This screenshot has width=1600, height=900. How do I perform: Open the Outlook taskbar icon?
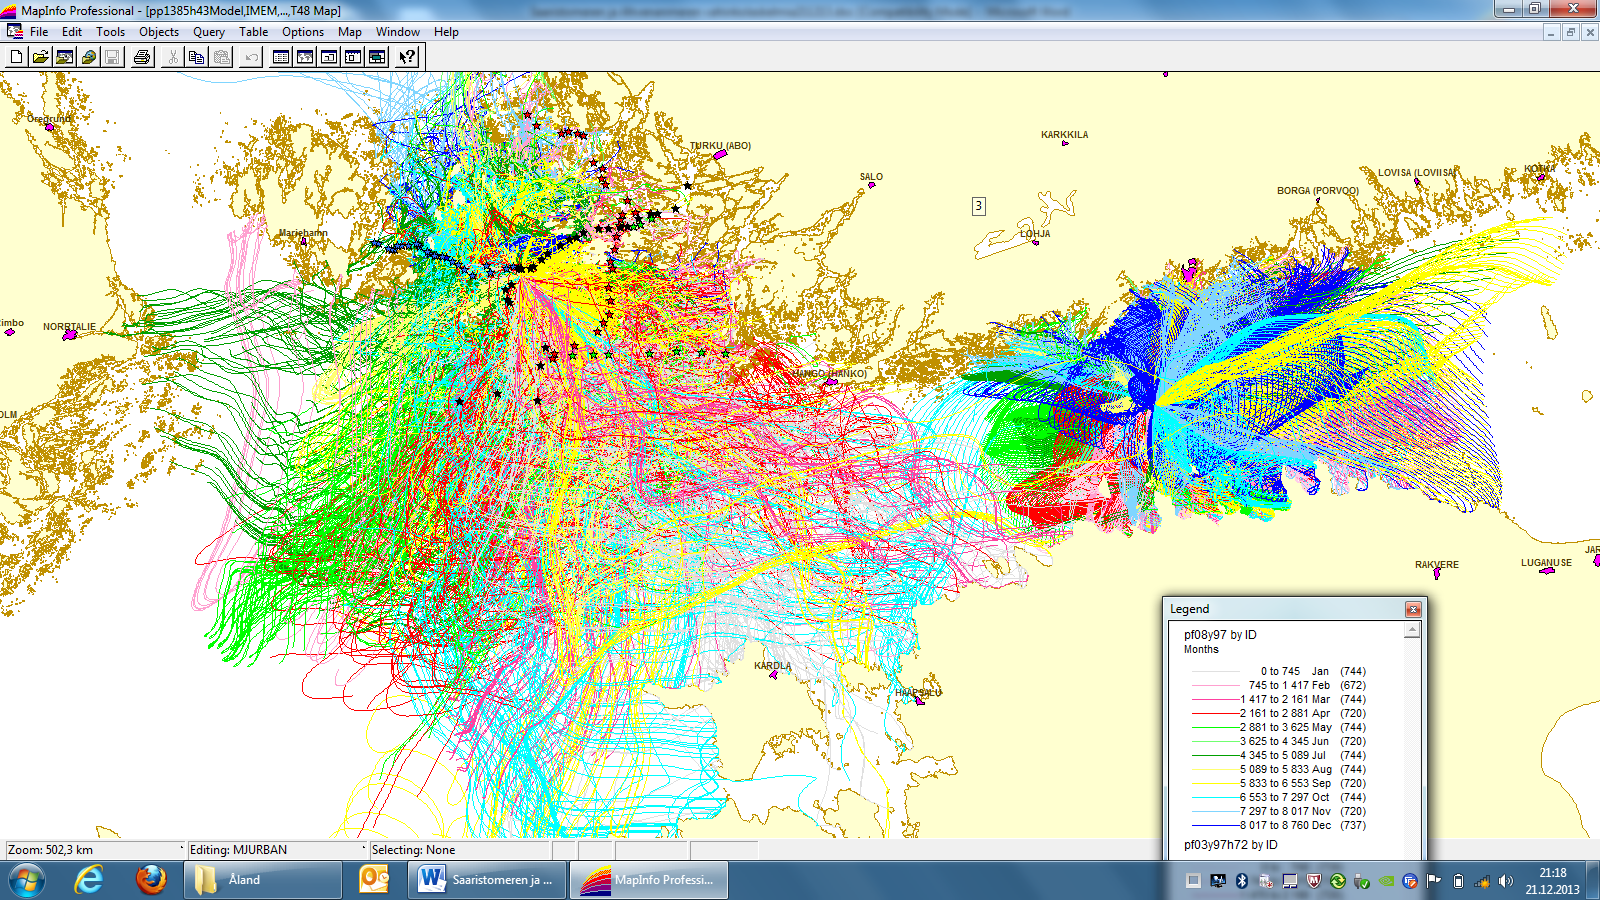coord(374,880)
